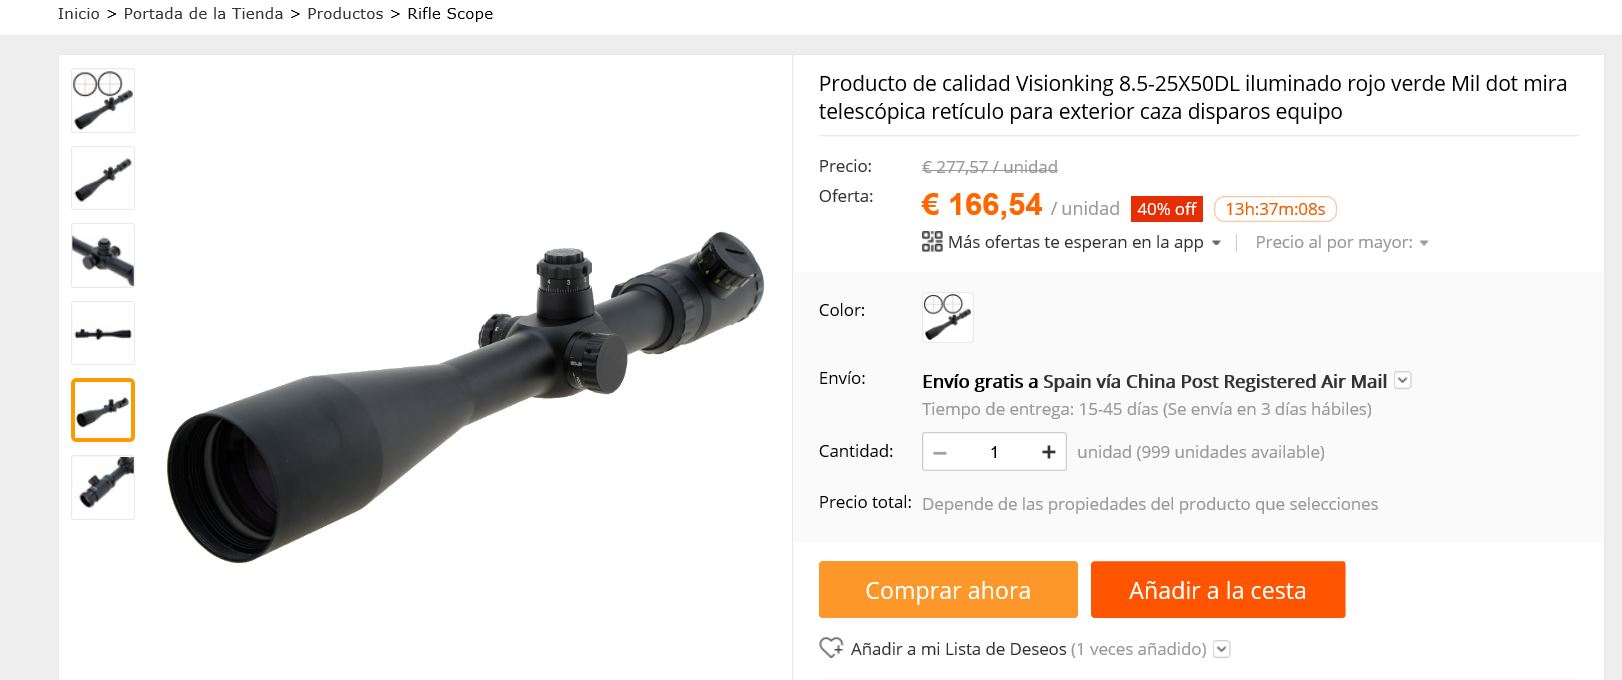Image resolution: width=1622 pixels, height=680 pixels.
Task: Select the fourth thumbnail with side view
Action: click(x=103, y=333)
